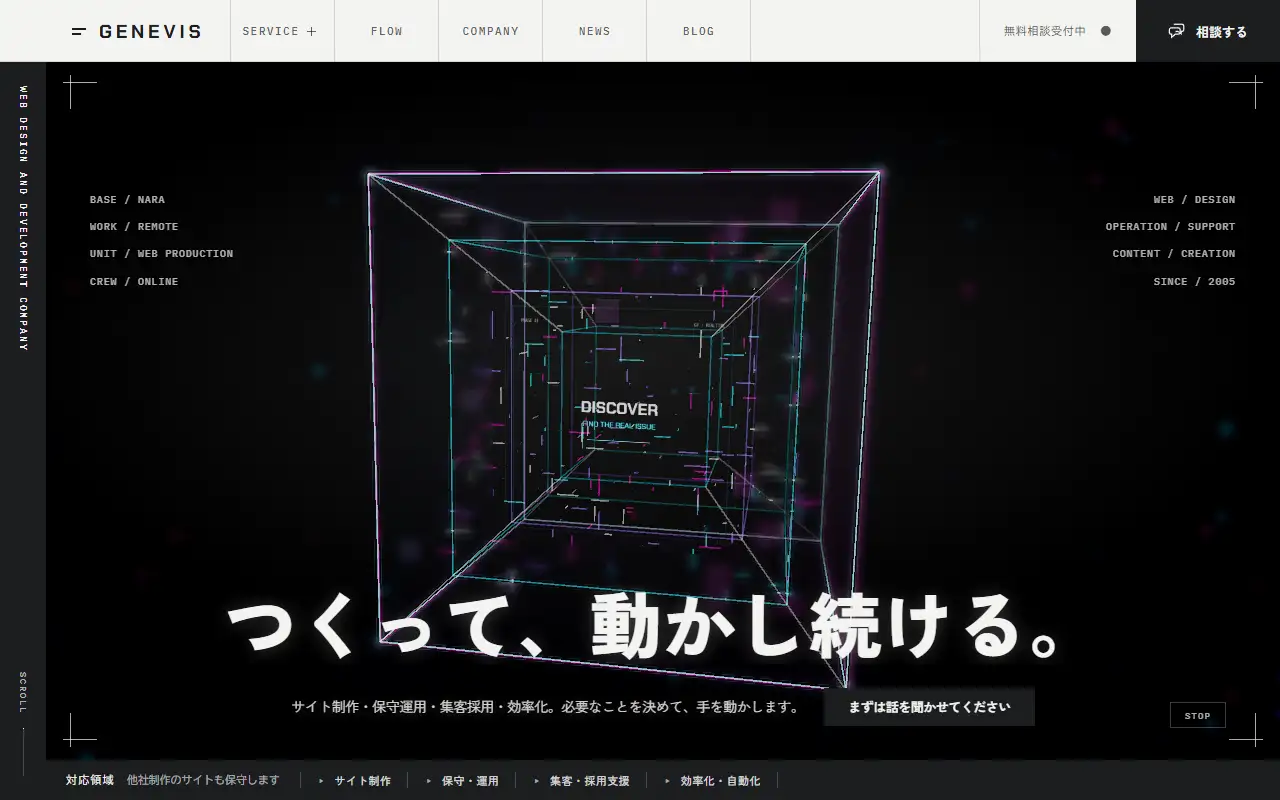1280x800 pixels.
Task: Open the サイト制作 link
Action: click(363, 781)
